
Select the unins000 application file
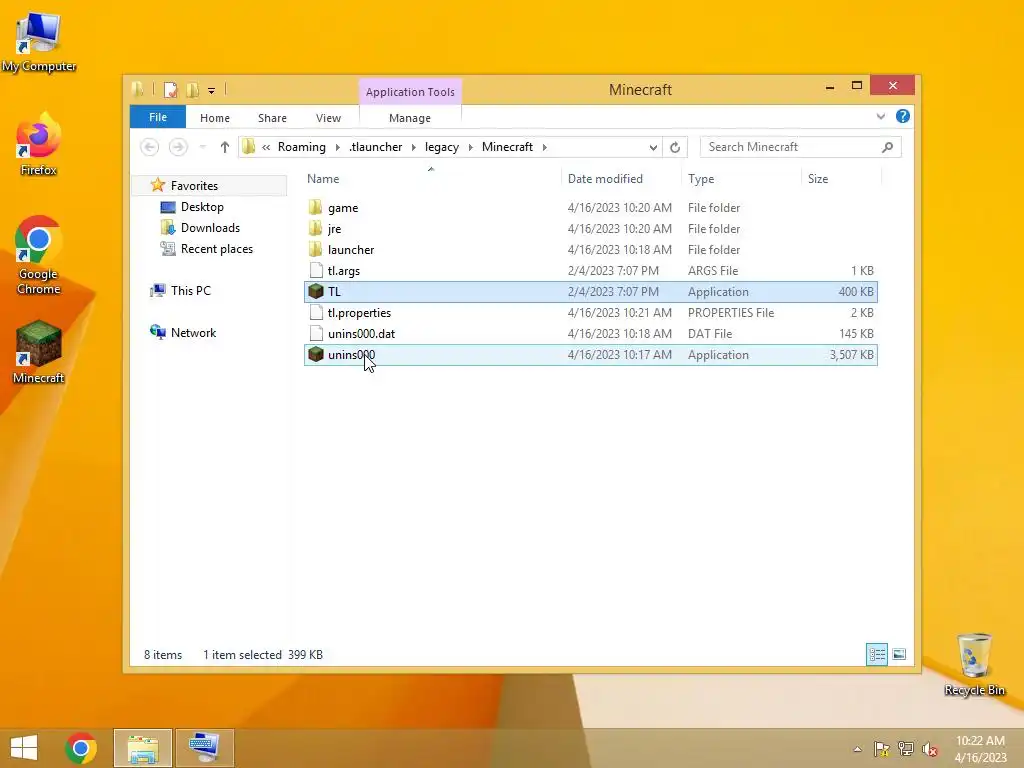tap(590, 355)
